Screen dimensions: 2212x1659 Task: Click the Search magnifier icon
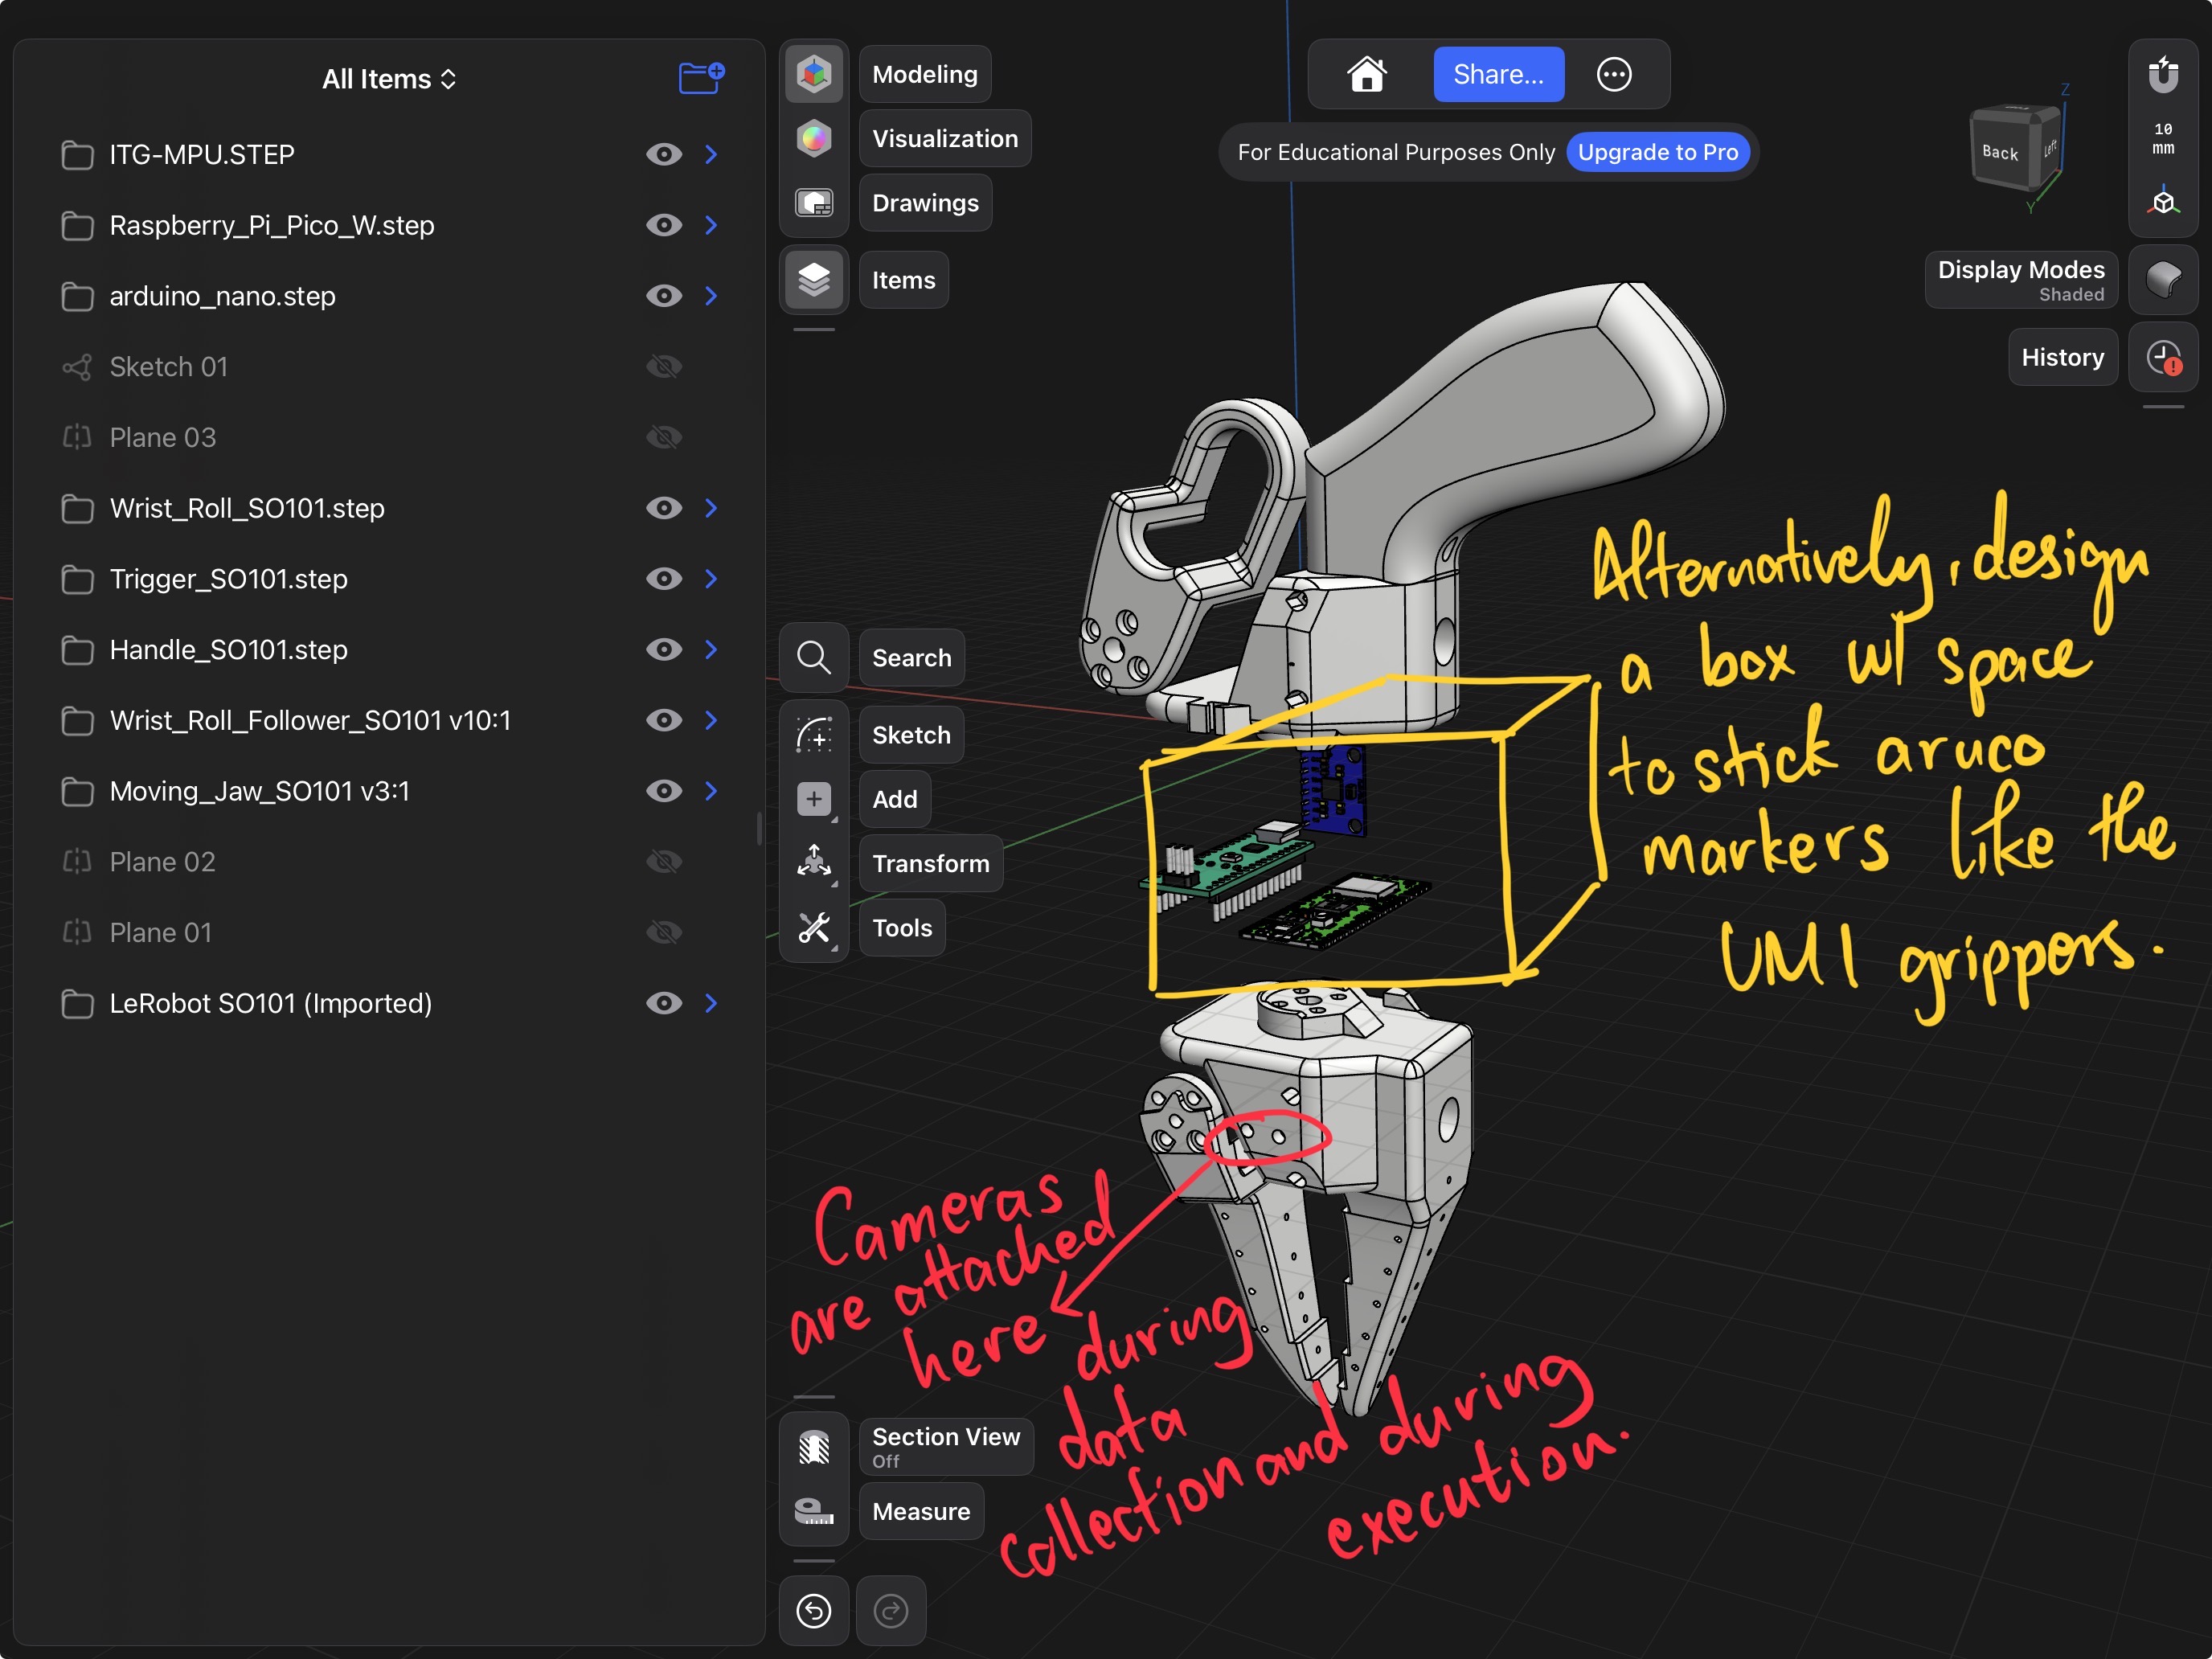tap(814, 657)
